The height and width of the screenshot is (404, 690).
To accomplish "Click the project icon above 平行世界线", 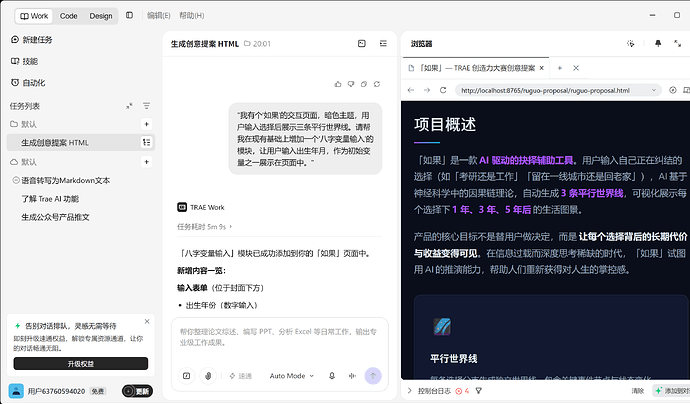I will 442,327.
